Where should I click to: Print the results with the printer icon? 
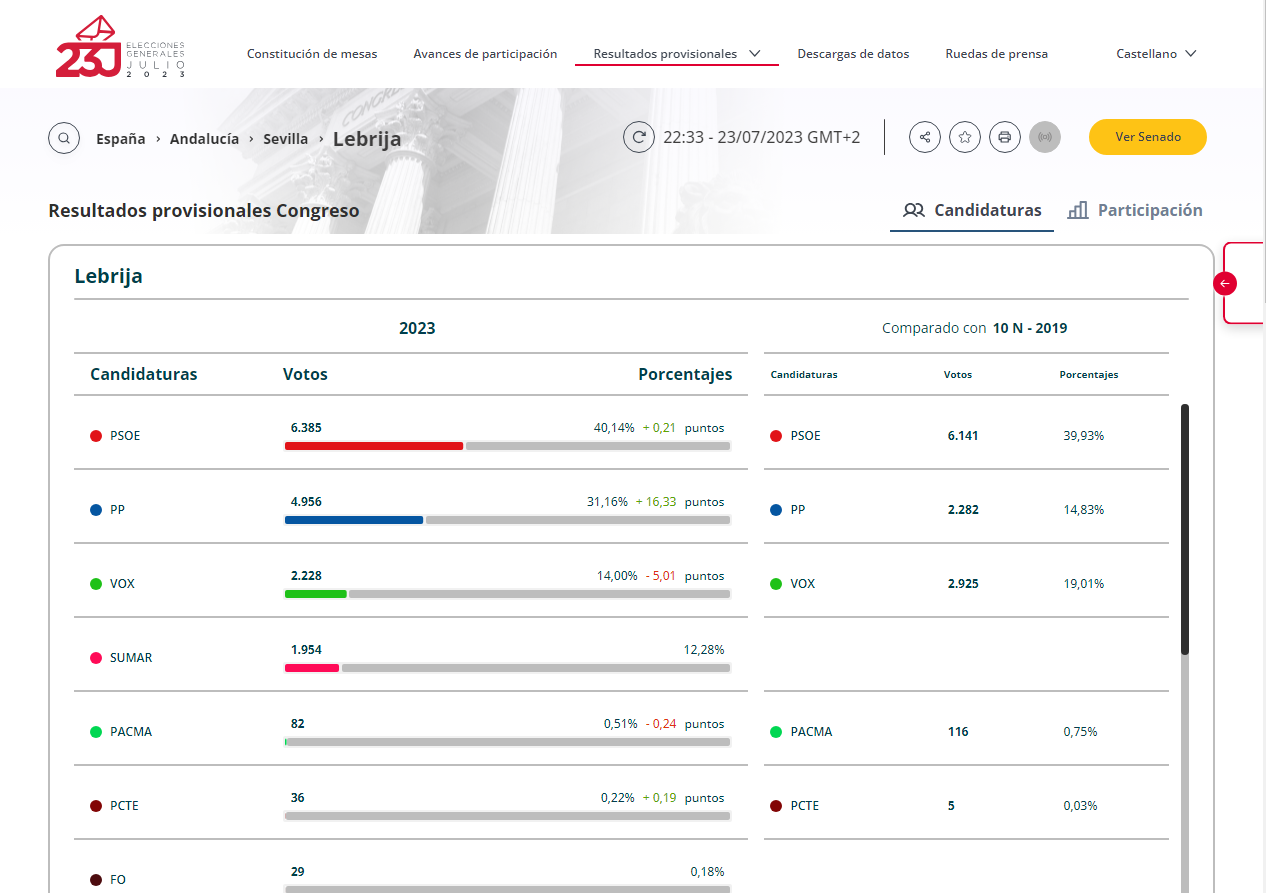click(1005, 137)
